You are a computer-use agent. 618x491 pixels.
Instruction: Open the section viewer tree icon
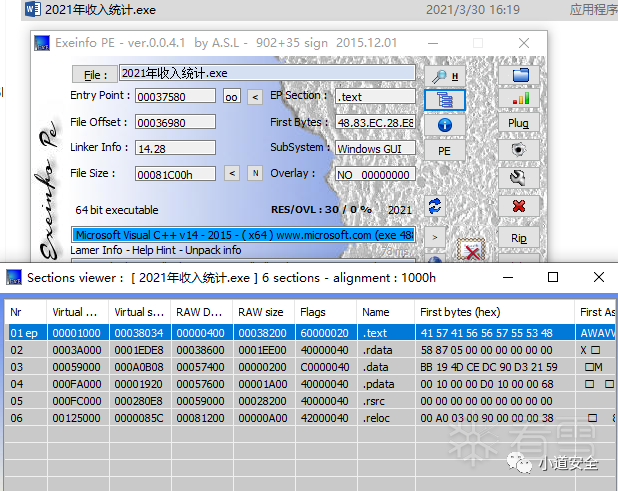tap(445, 100)
